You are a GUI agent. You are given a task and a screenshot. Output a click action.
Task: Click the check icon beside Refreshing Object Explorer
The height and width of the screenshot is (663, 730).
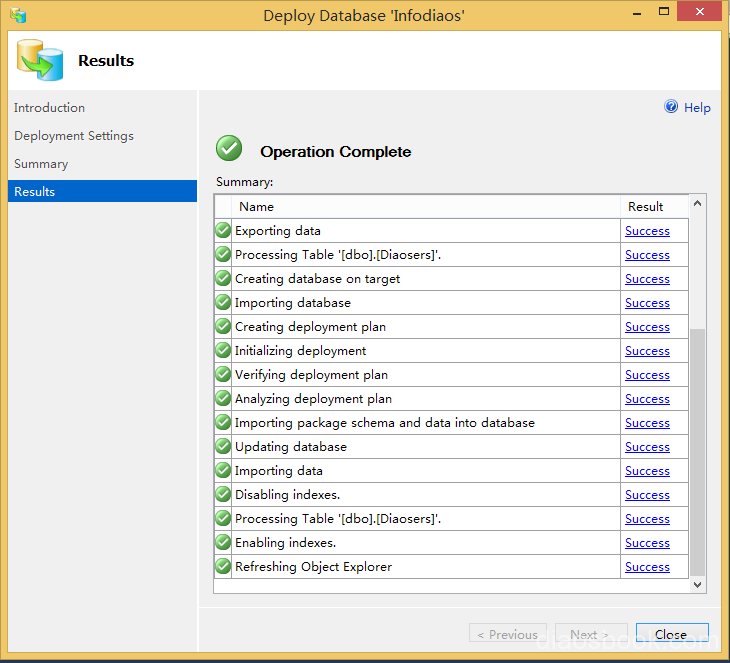coord(223,567)
